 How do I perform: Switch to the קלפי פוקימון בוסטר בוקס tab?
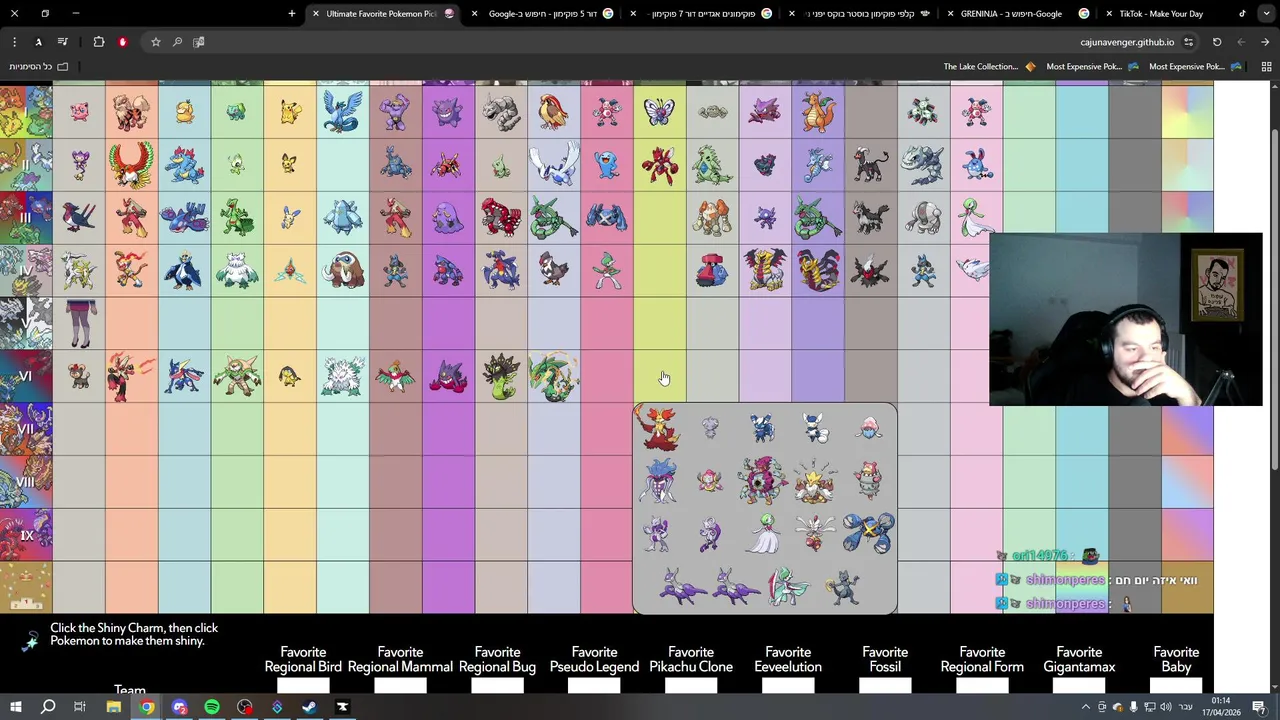point(859,14)
